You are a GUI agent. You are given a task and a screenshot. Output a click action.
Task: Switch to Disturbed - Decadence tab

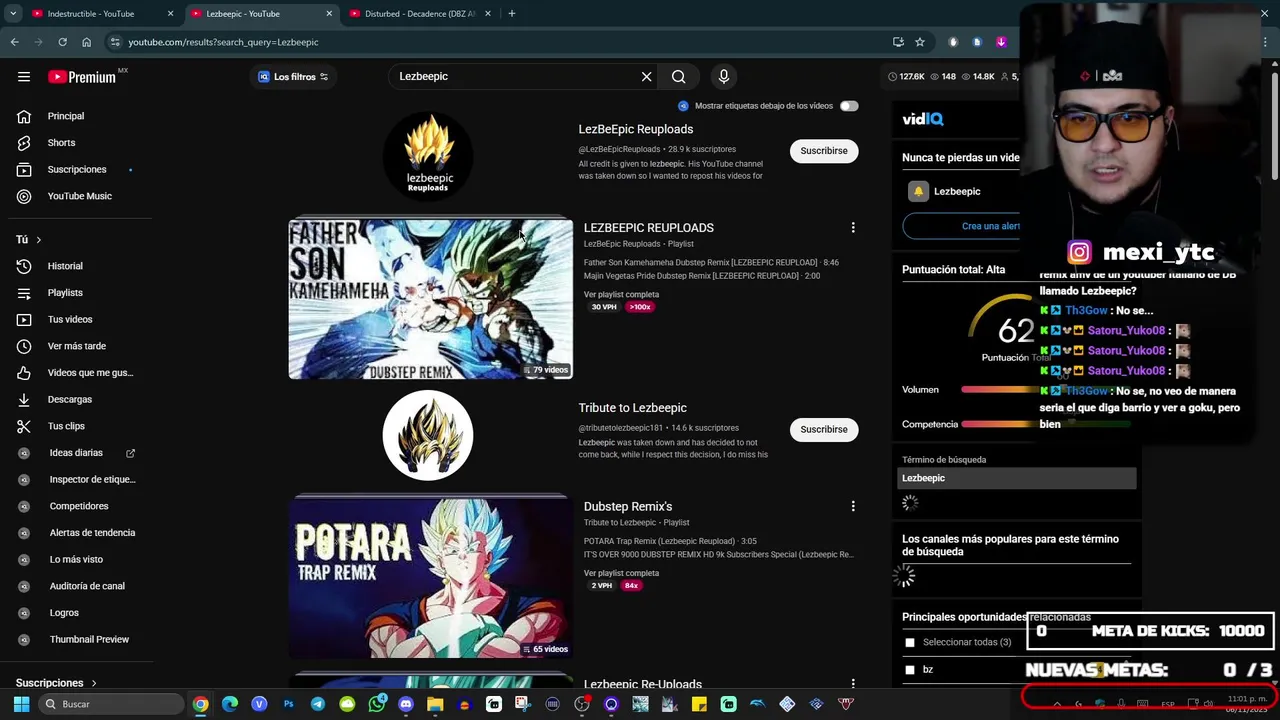(418, 14)
